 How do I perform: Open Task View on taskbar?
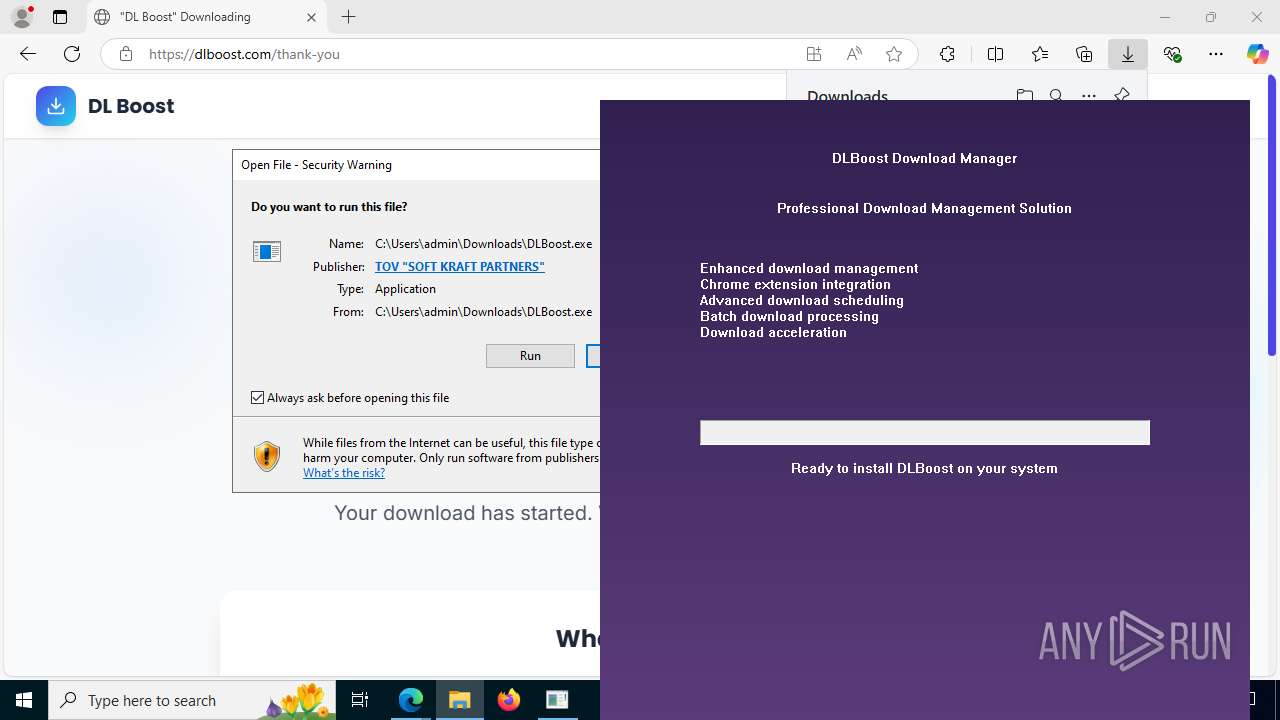(360, 700)
